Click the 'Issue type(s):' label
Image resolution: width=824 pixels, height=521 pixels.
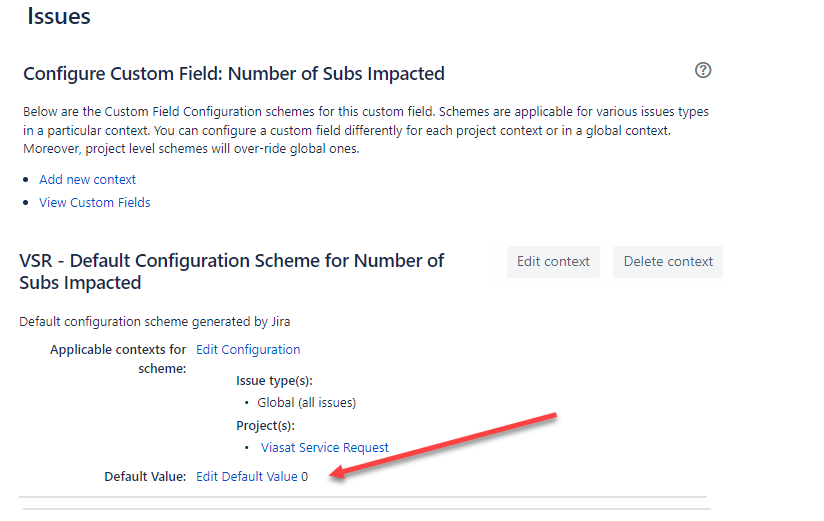(274, 381)
